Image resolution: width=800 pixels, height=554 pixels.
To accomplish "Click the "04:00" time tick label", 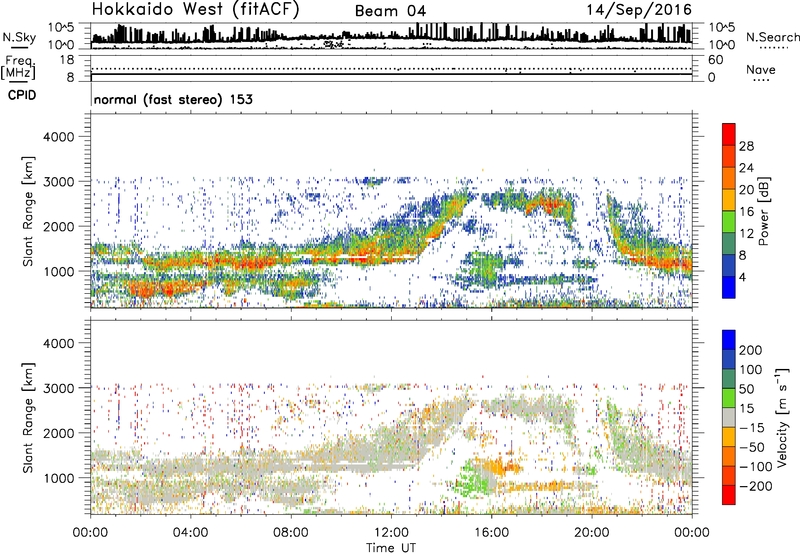I will point(190,533).
